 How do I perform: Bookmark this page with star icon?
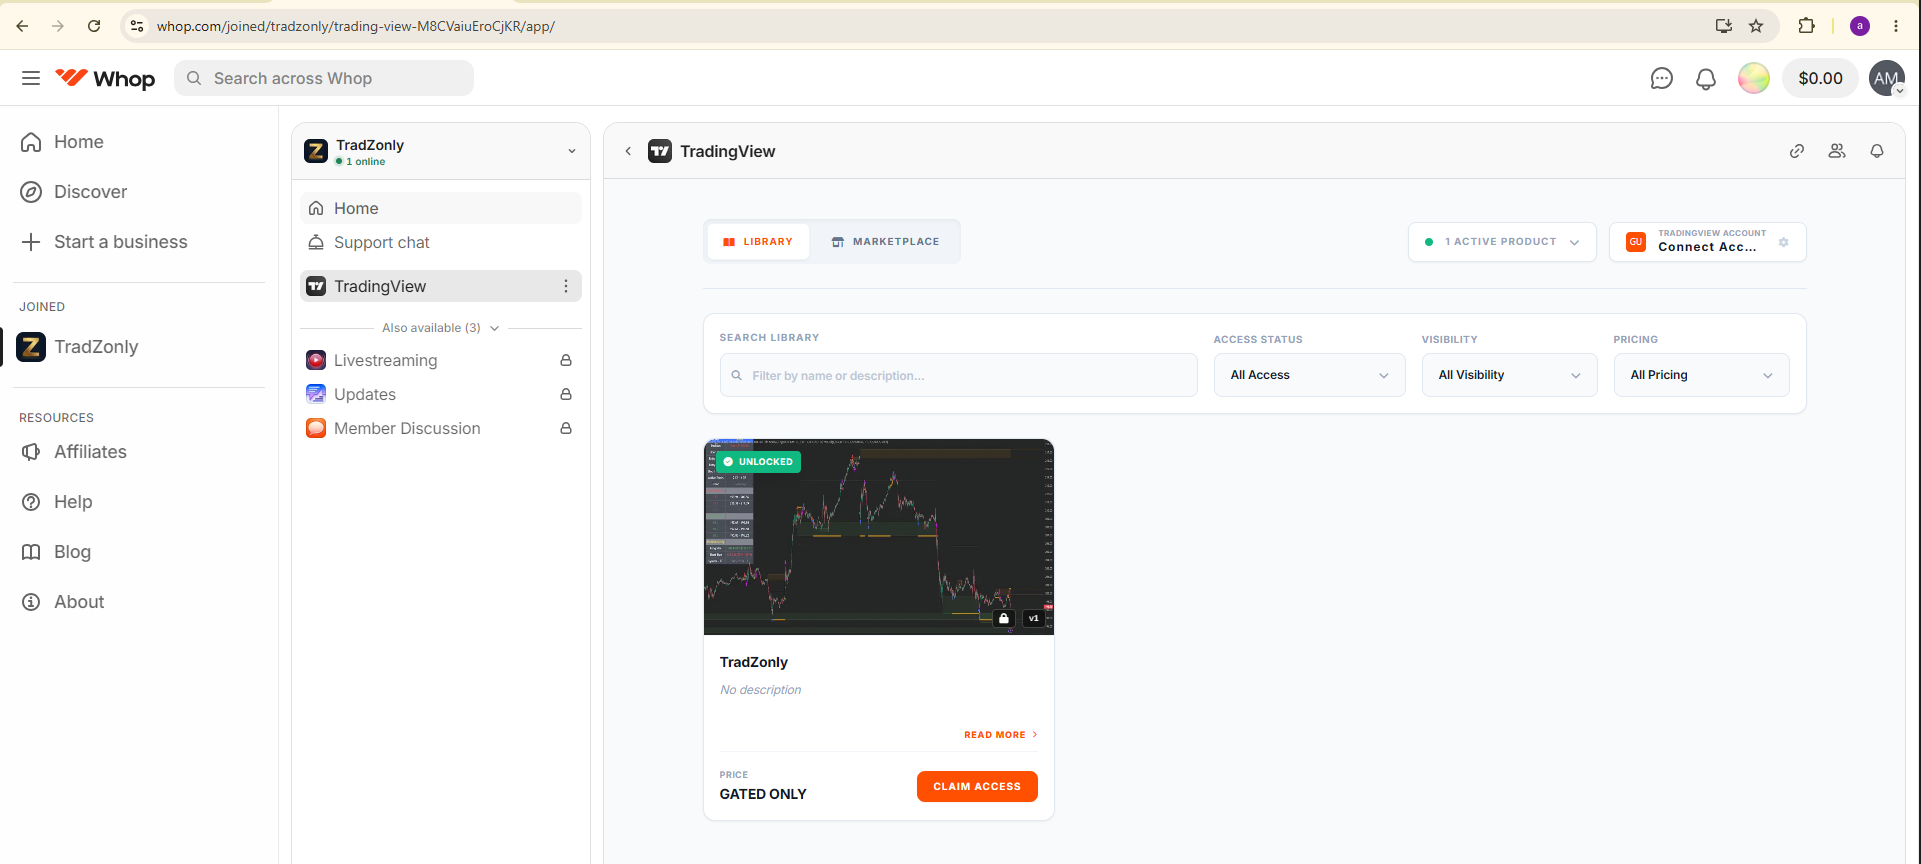1756,26
